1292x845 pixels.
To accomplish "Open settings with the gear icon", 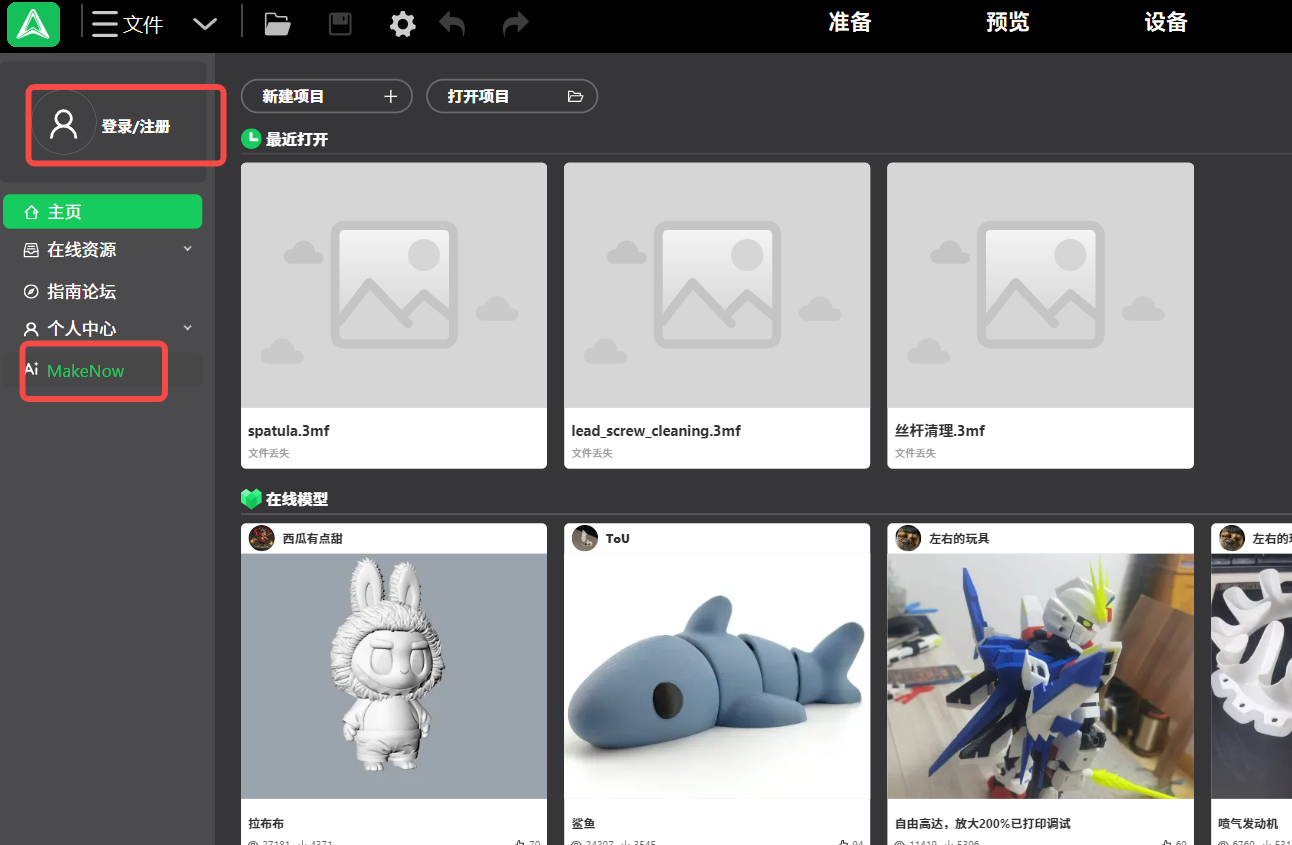I will [x=402, y=24].
